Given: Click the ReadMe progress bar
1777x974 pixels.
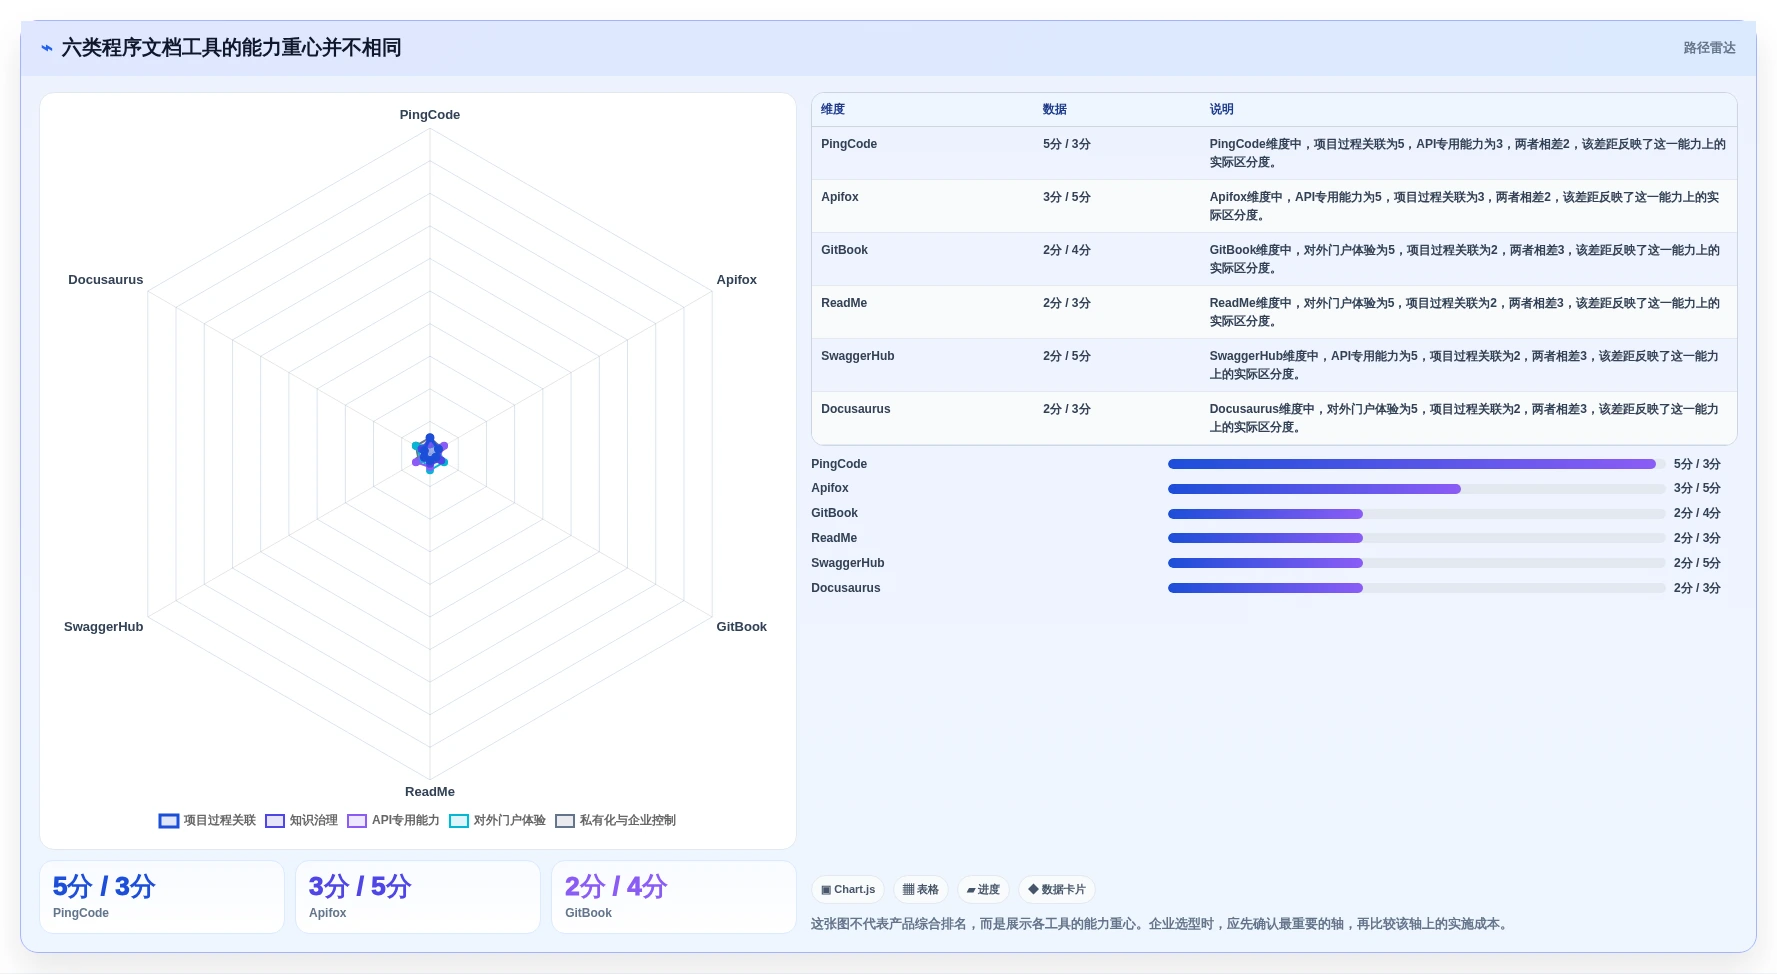Looking at the screenshot, I should point(1416,538).
